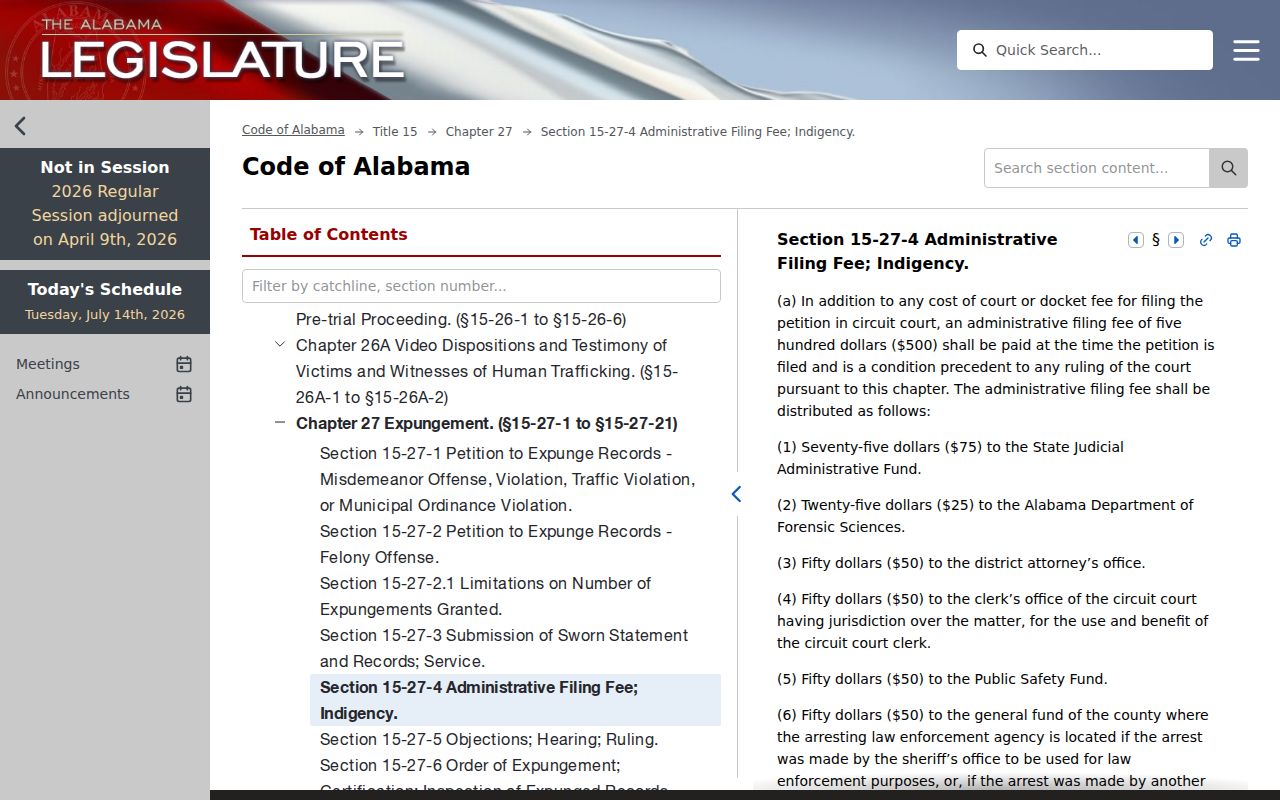Open Section 15-27-1 Petition to Expunge Records

pyautogui.click(x=507, y=479)
